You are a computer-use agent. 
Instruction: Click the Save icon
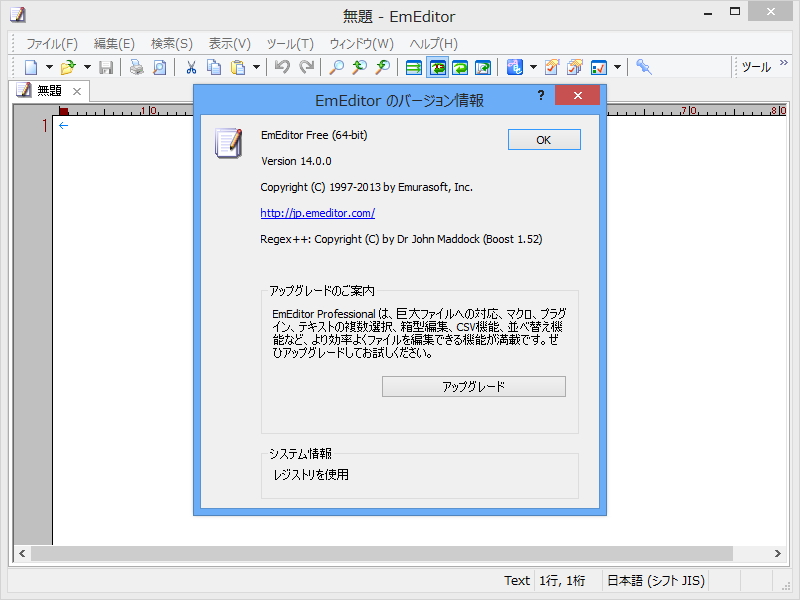tap(107, 67)
